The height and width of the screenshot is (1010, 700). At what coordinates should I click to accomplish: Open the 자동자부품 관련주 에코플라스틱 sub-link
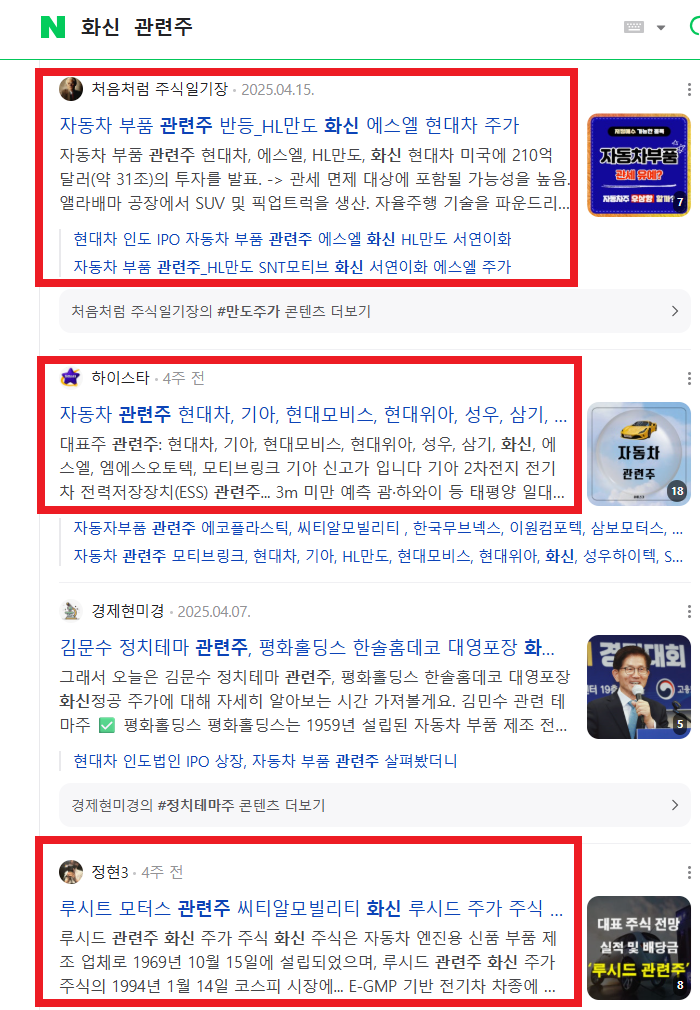(378, 528)
